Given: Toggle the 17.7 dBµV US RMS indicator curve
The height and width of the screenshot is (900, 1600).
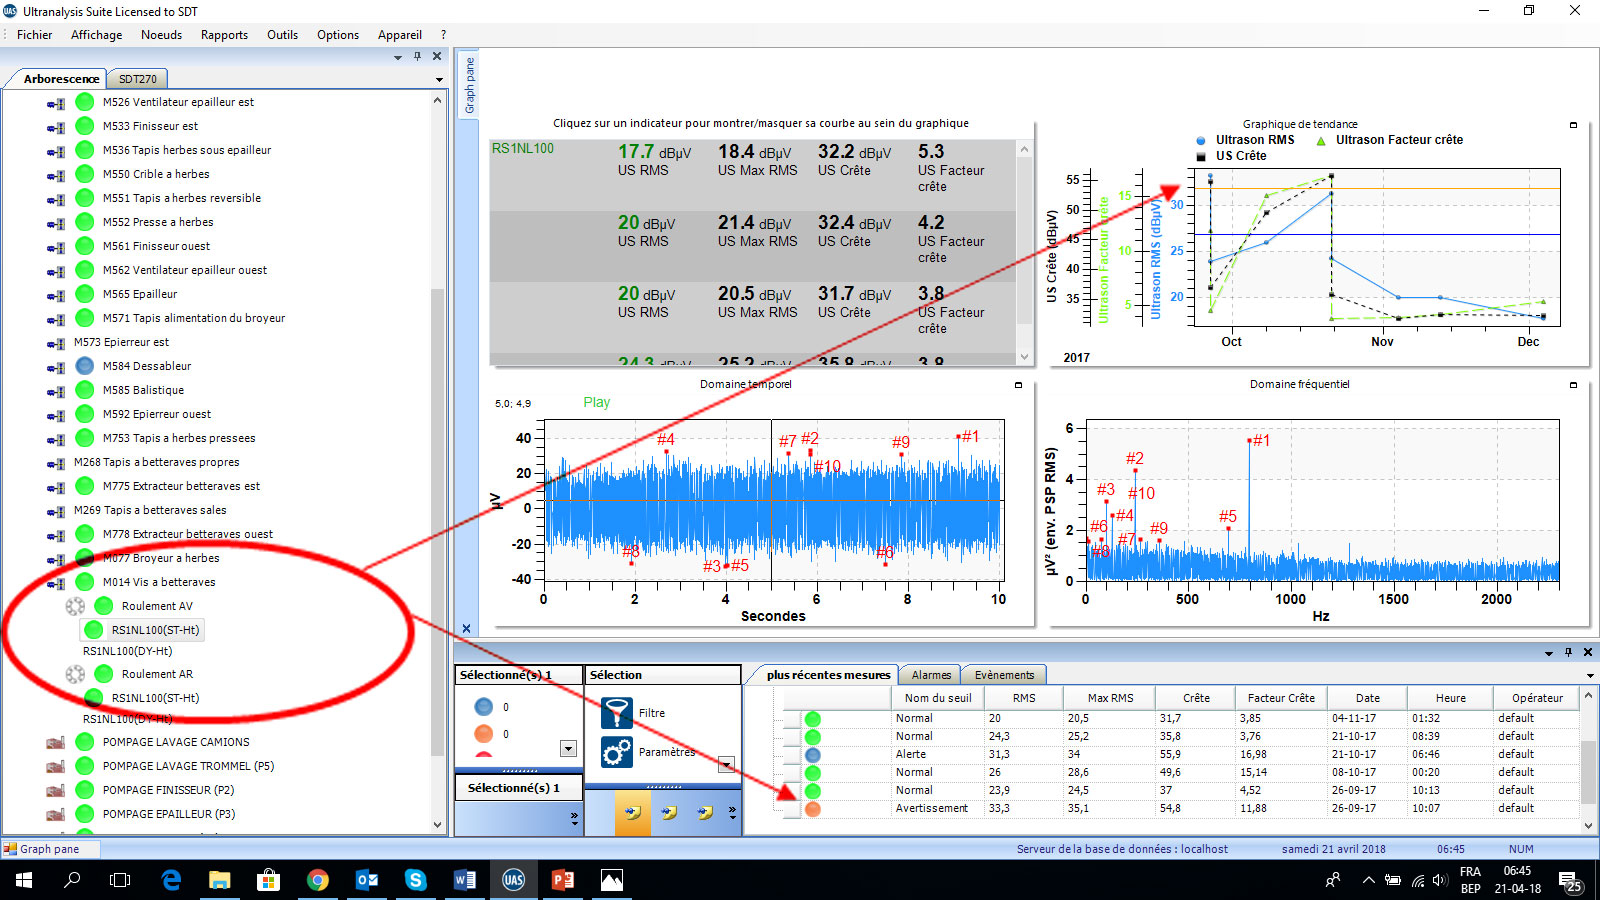Looking at the screenshot, I should click(654, 160).
